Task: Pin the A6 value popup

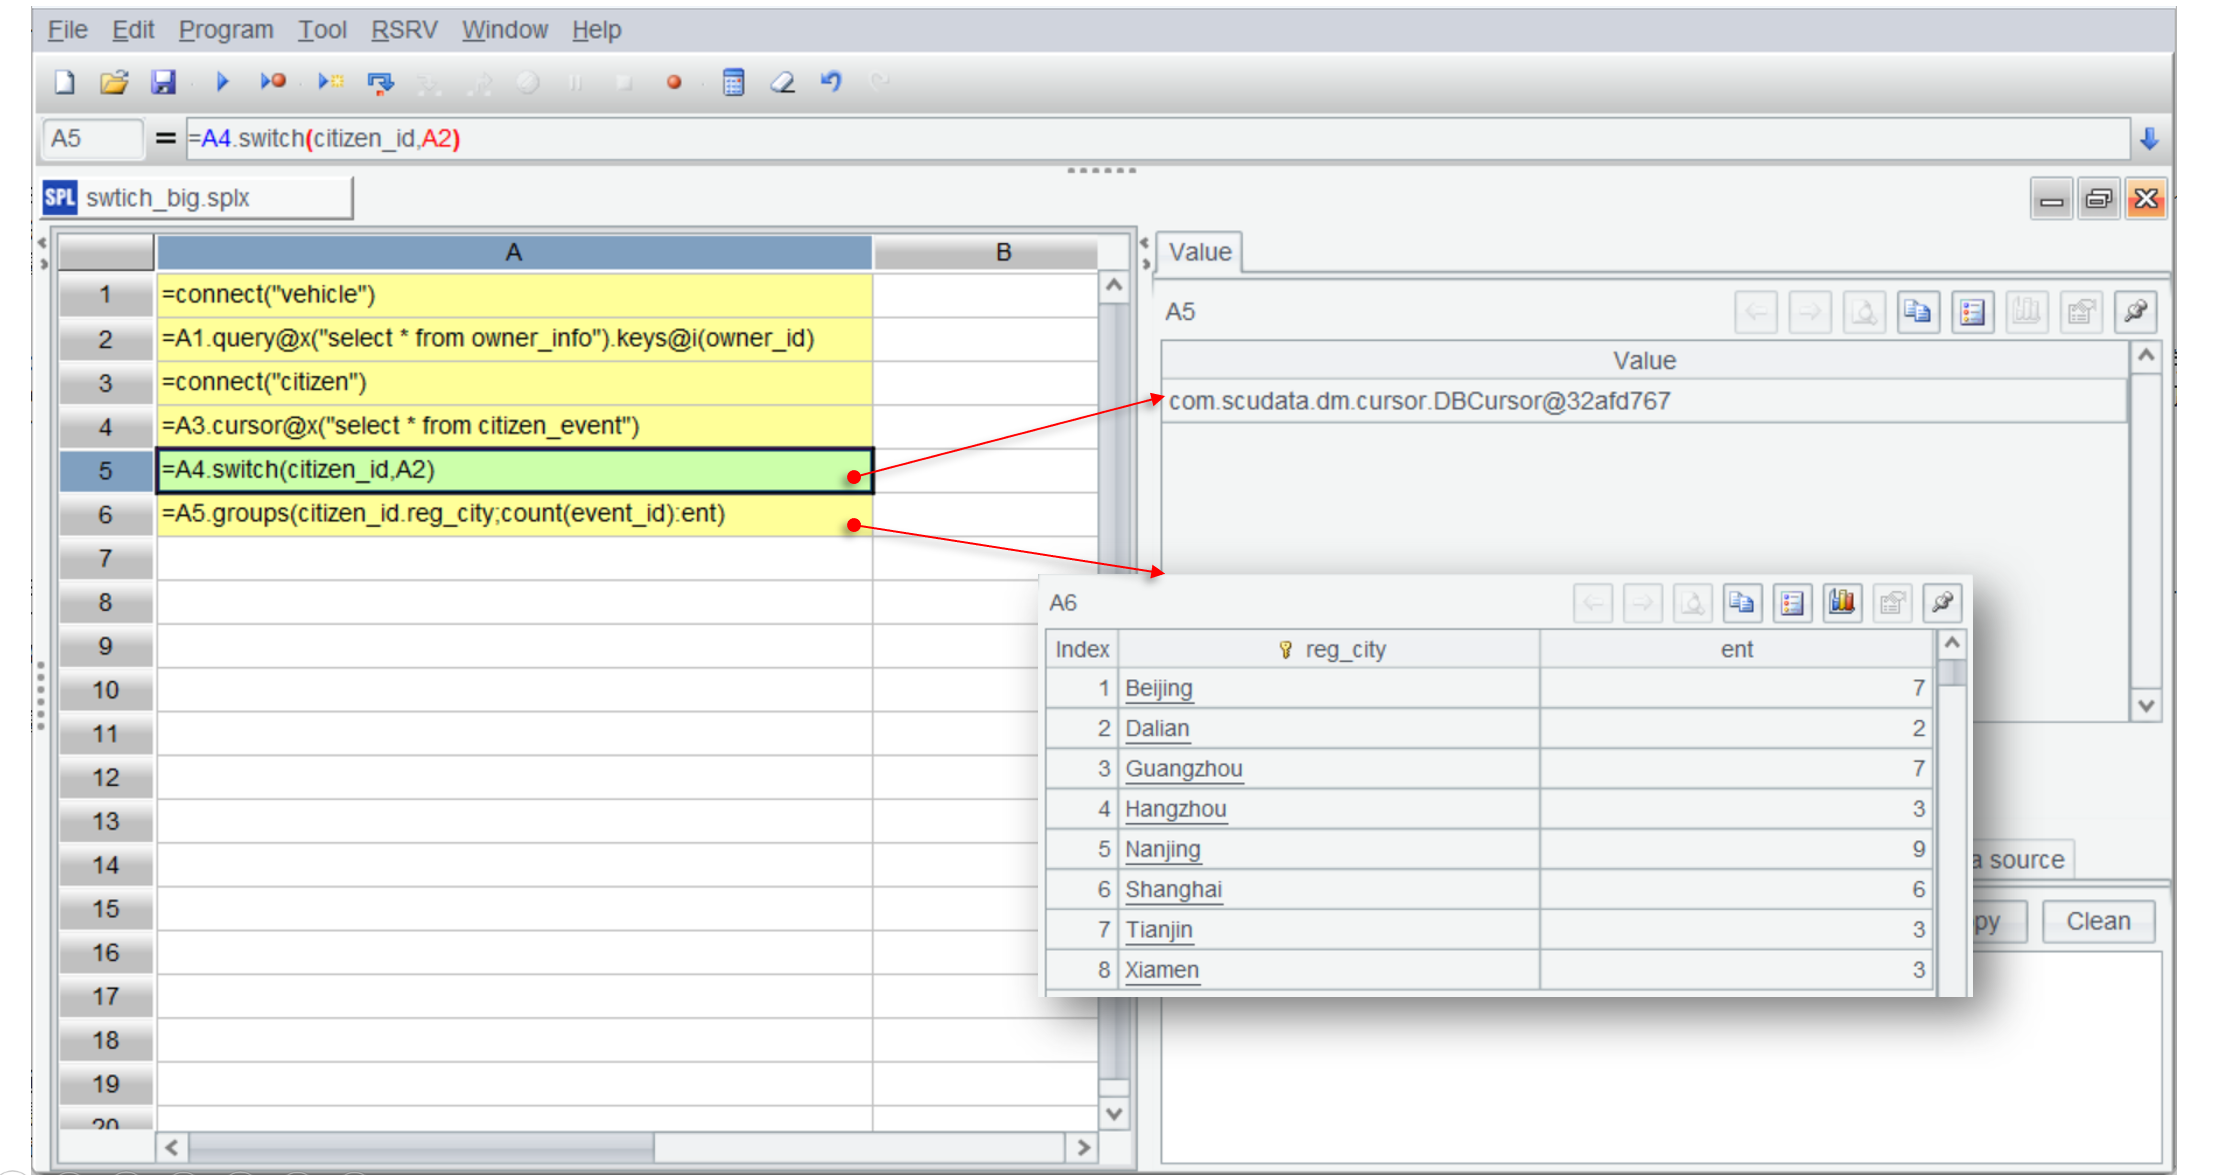Action: click(x=1941, y=602)
